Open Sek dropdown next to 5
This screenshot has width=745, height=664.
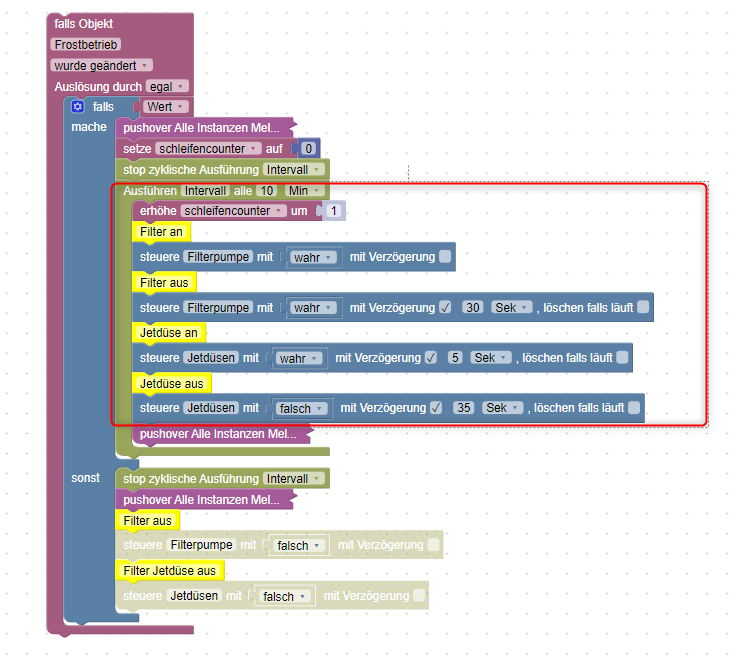click(x=491, y=358)
